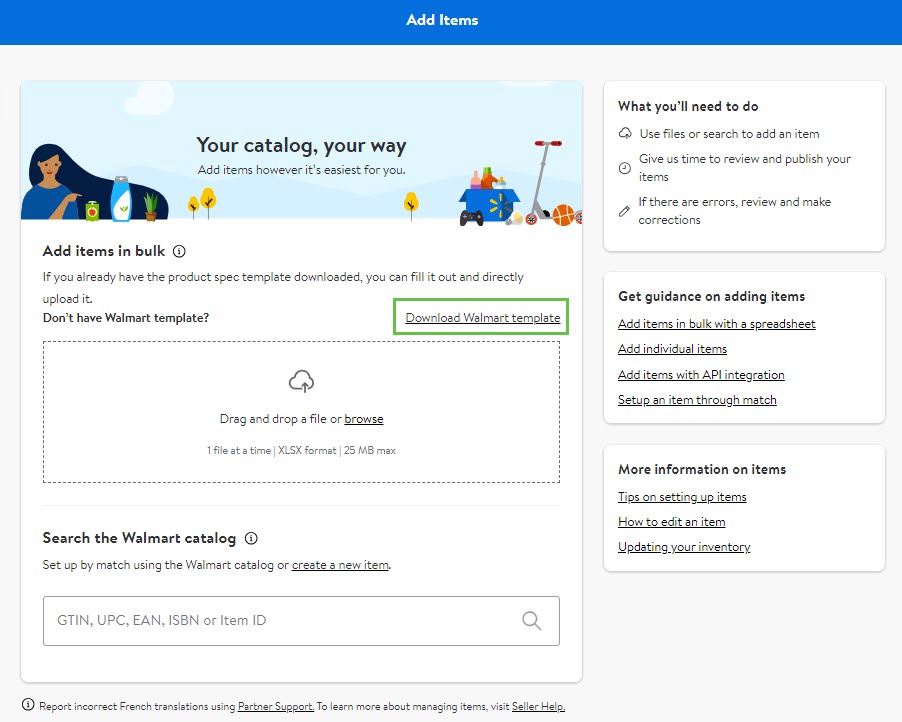Visit the Seller Help link
The height and width of the screenshot is (722, 902).
(x=538, y=706)
